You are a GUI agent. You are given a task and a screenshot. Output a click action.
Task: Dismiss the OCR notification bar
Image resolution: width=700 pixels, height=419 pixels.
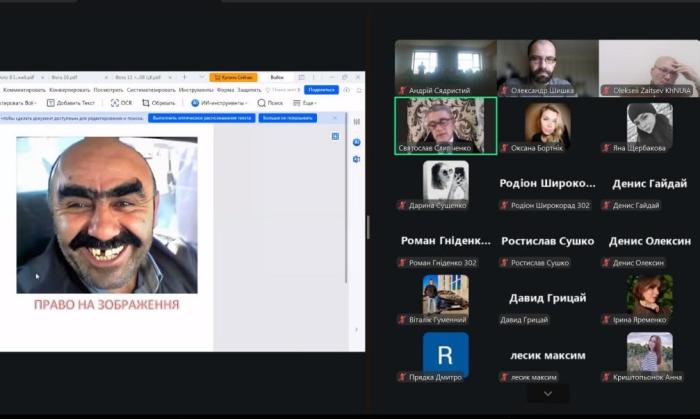[x=335, y=118]
